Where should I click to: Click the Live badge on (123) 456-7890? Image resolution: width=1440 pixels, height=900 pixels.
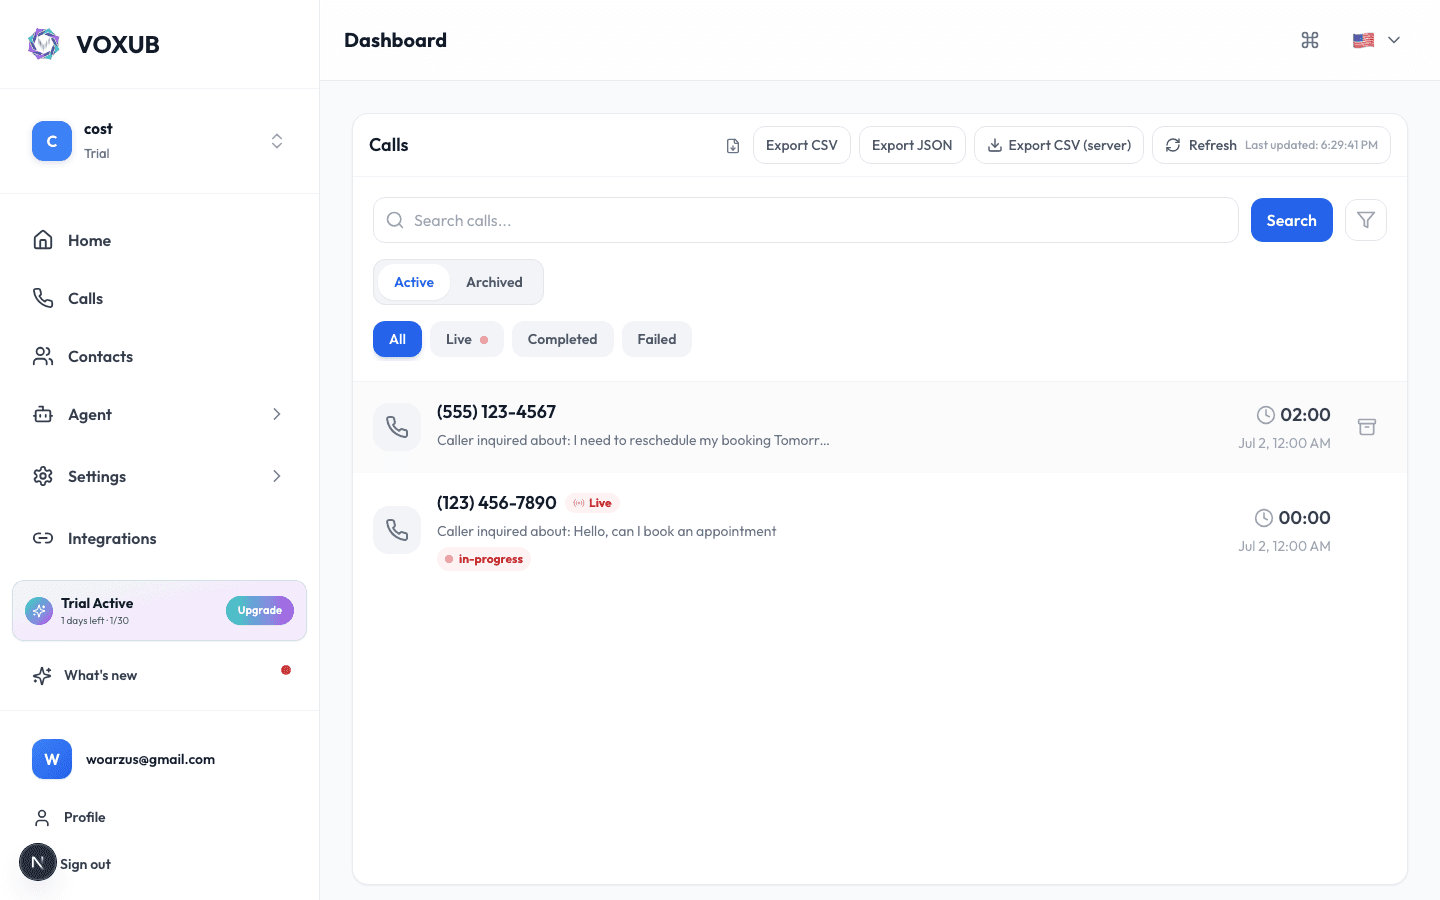pos(592,503)
